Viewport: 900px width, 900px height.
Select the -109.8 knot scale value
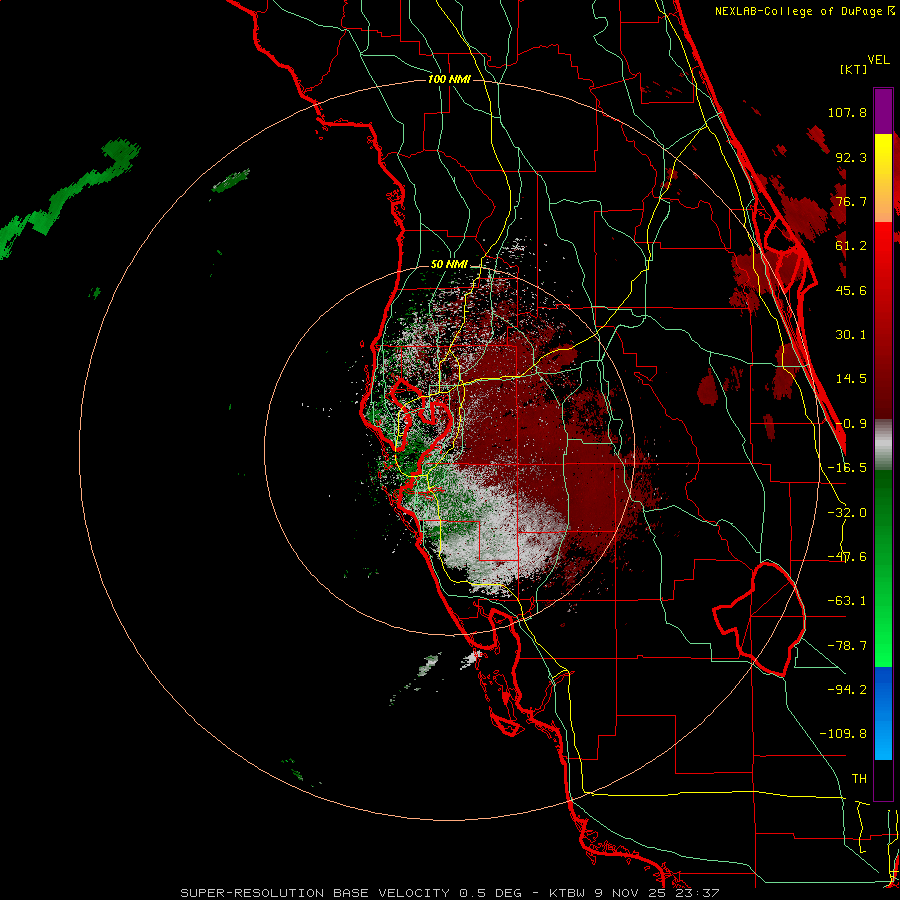pyautogui.click(x=843, y=734)
